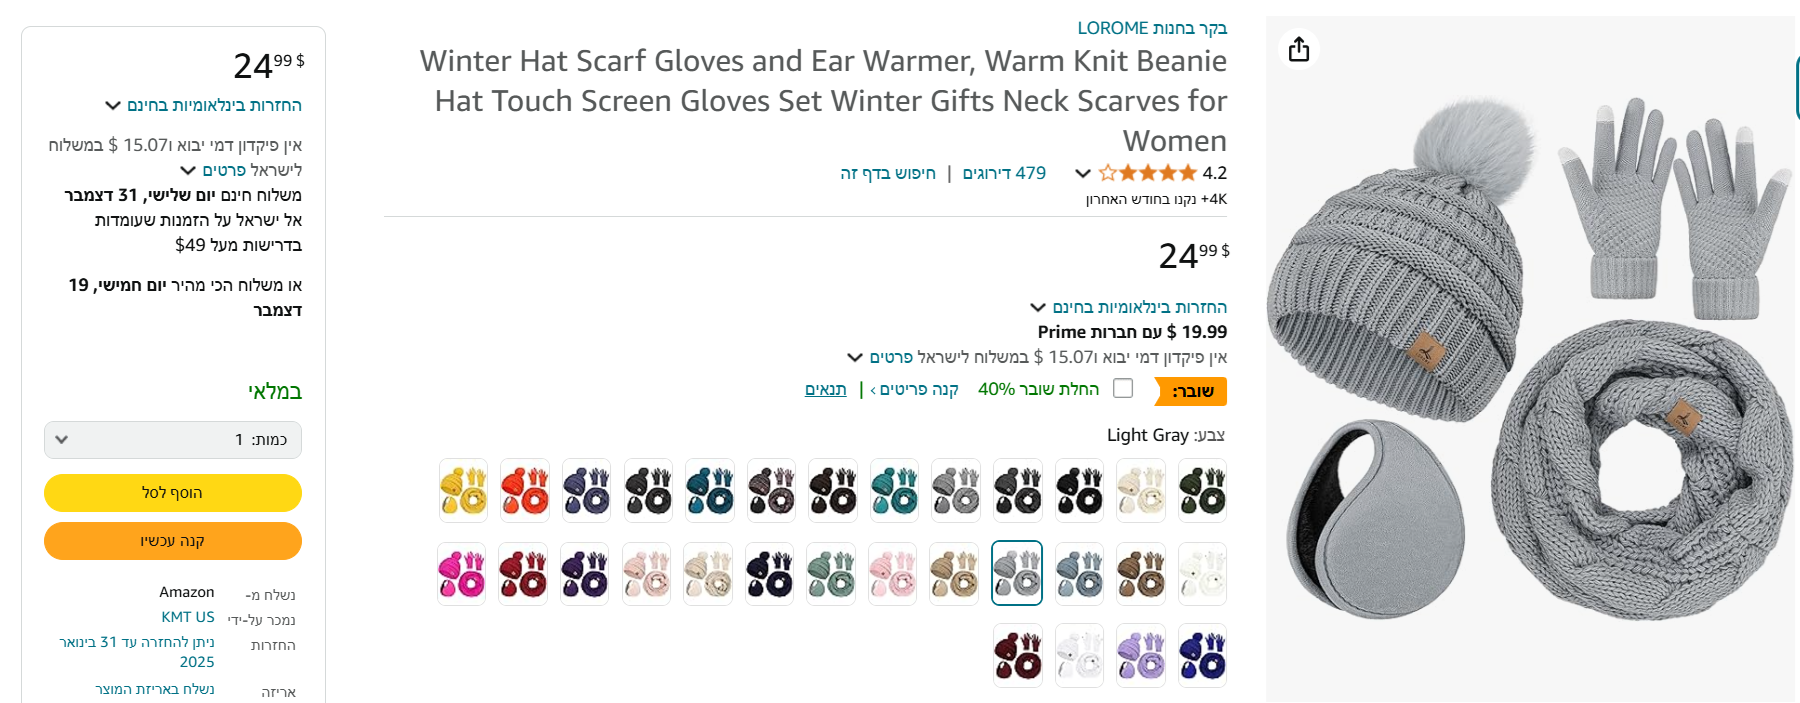Open the quantity dropdown
Screen dimensions: 1800x703
[x=173, y=440]
